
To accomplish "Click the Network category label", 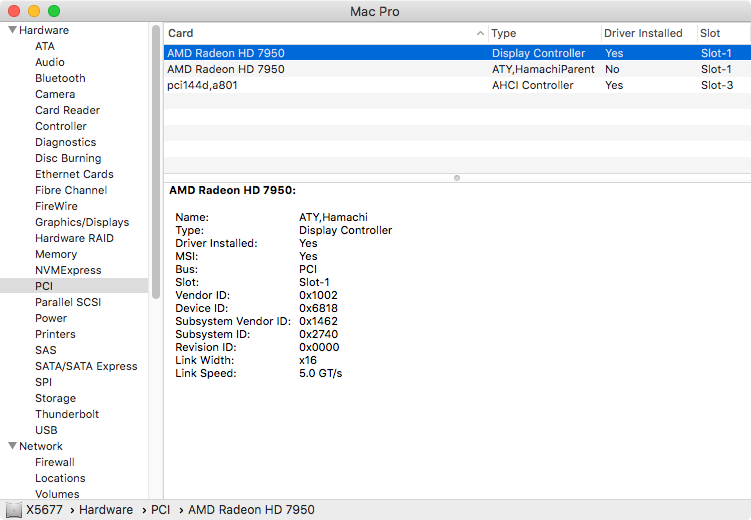I will click(41, 446).
